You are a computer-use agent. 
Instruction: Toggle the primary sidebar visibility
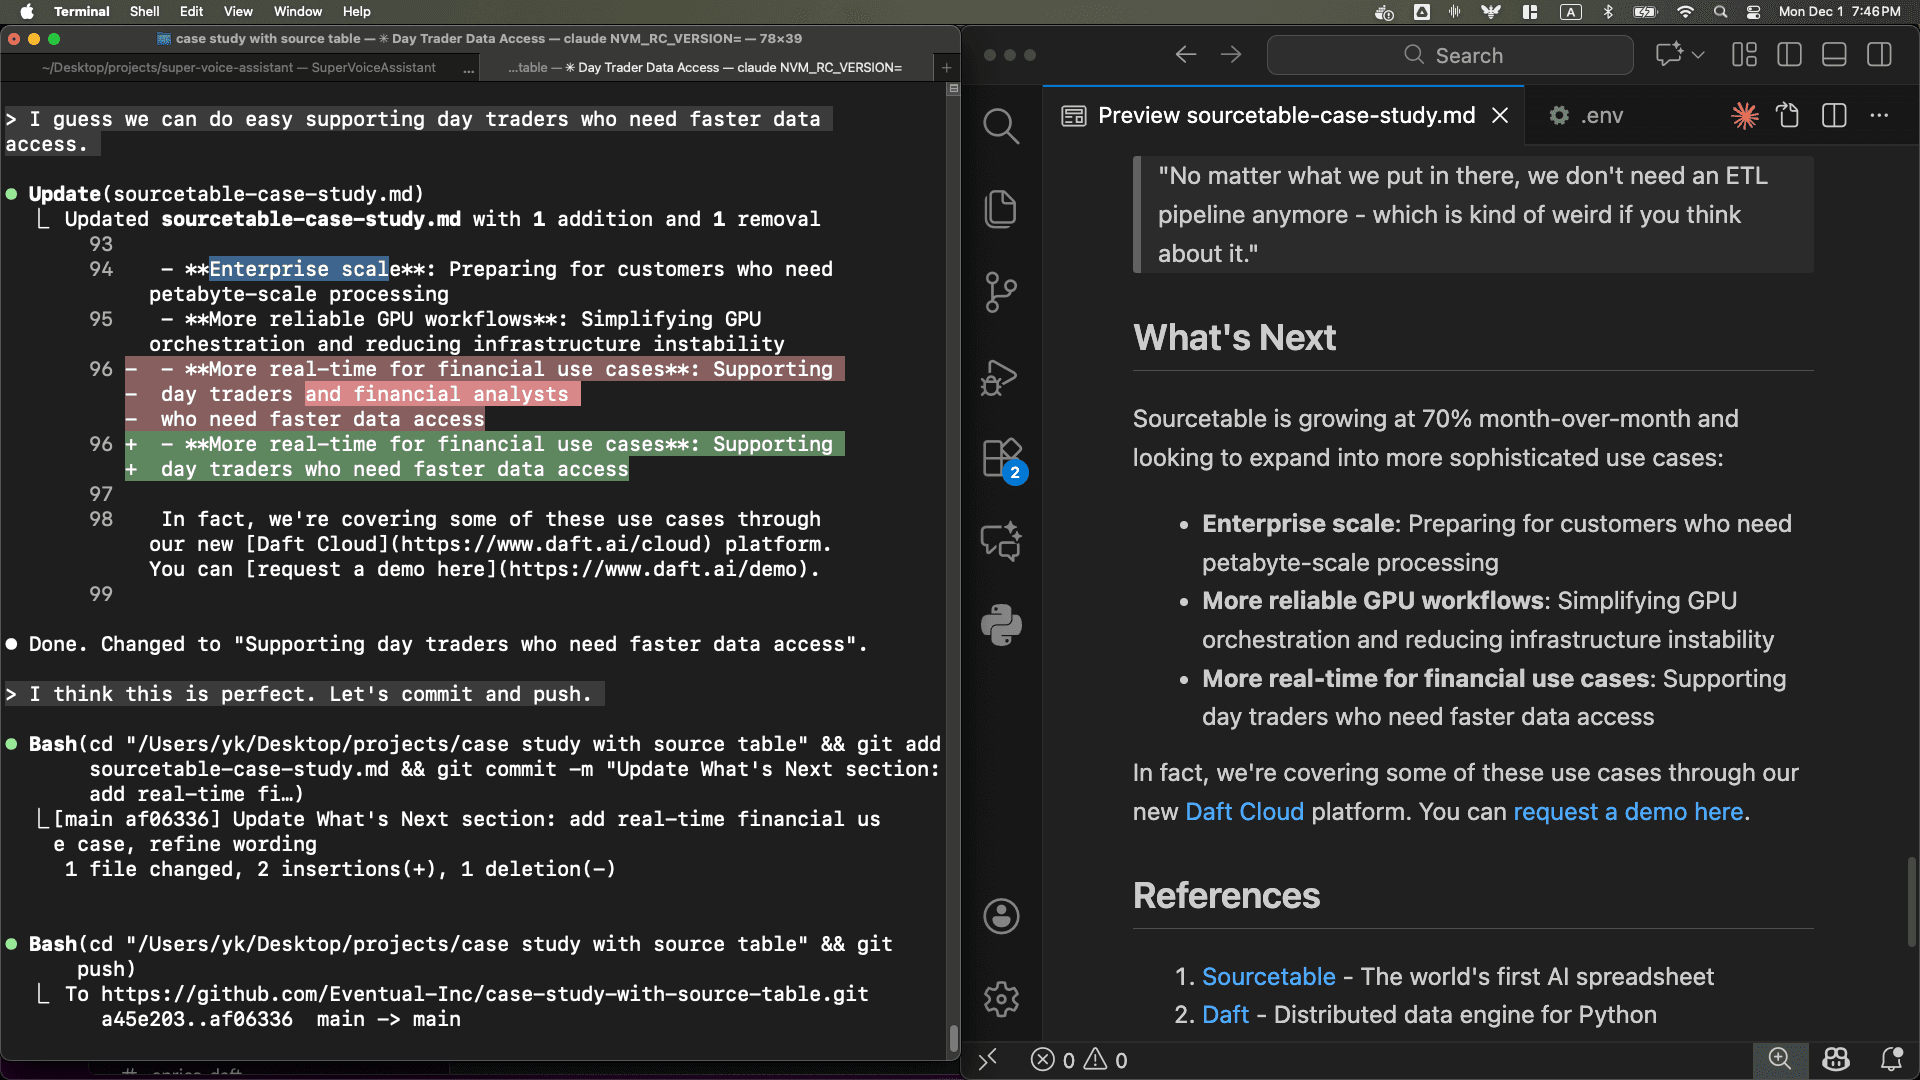tap(1789, 55)
